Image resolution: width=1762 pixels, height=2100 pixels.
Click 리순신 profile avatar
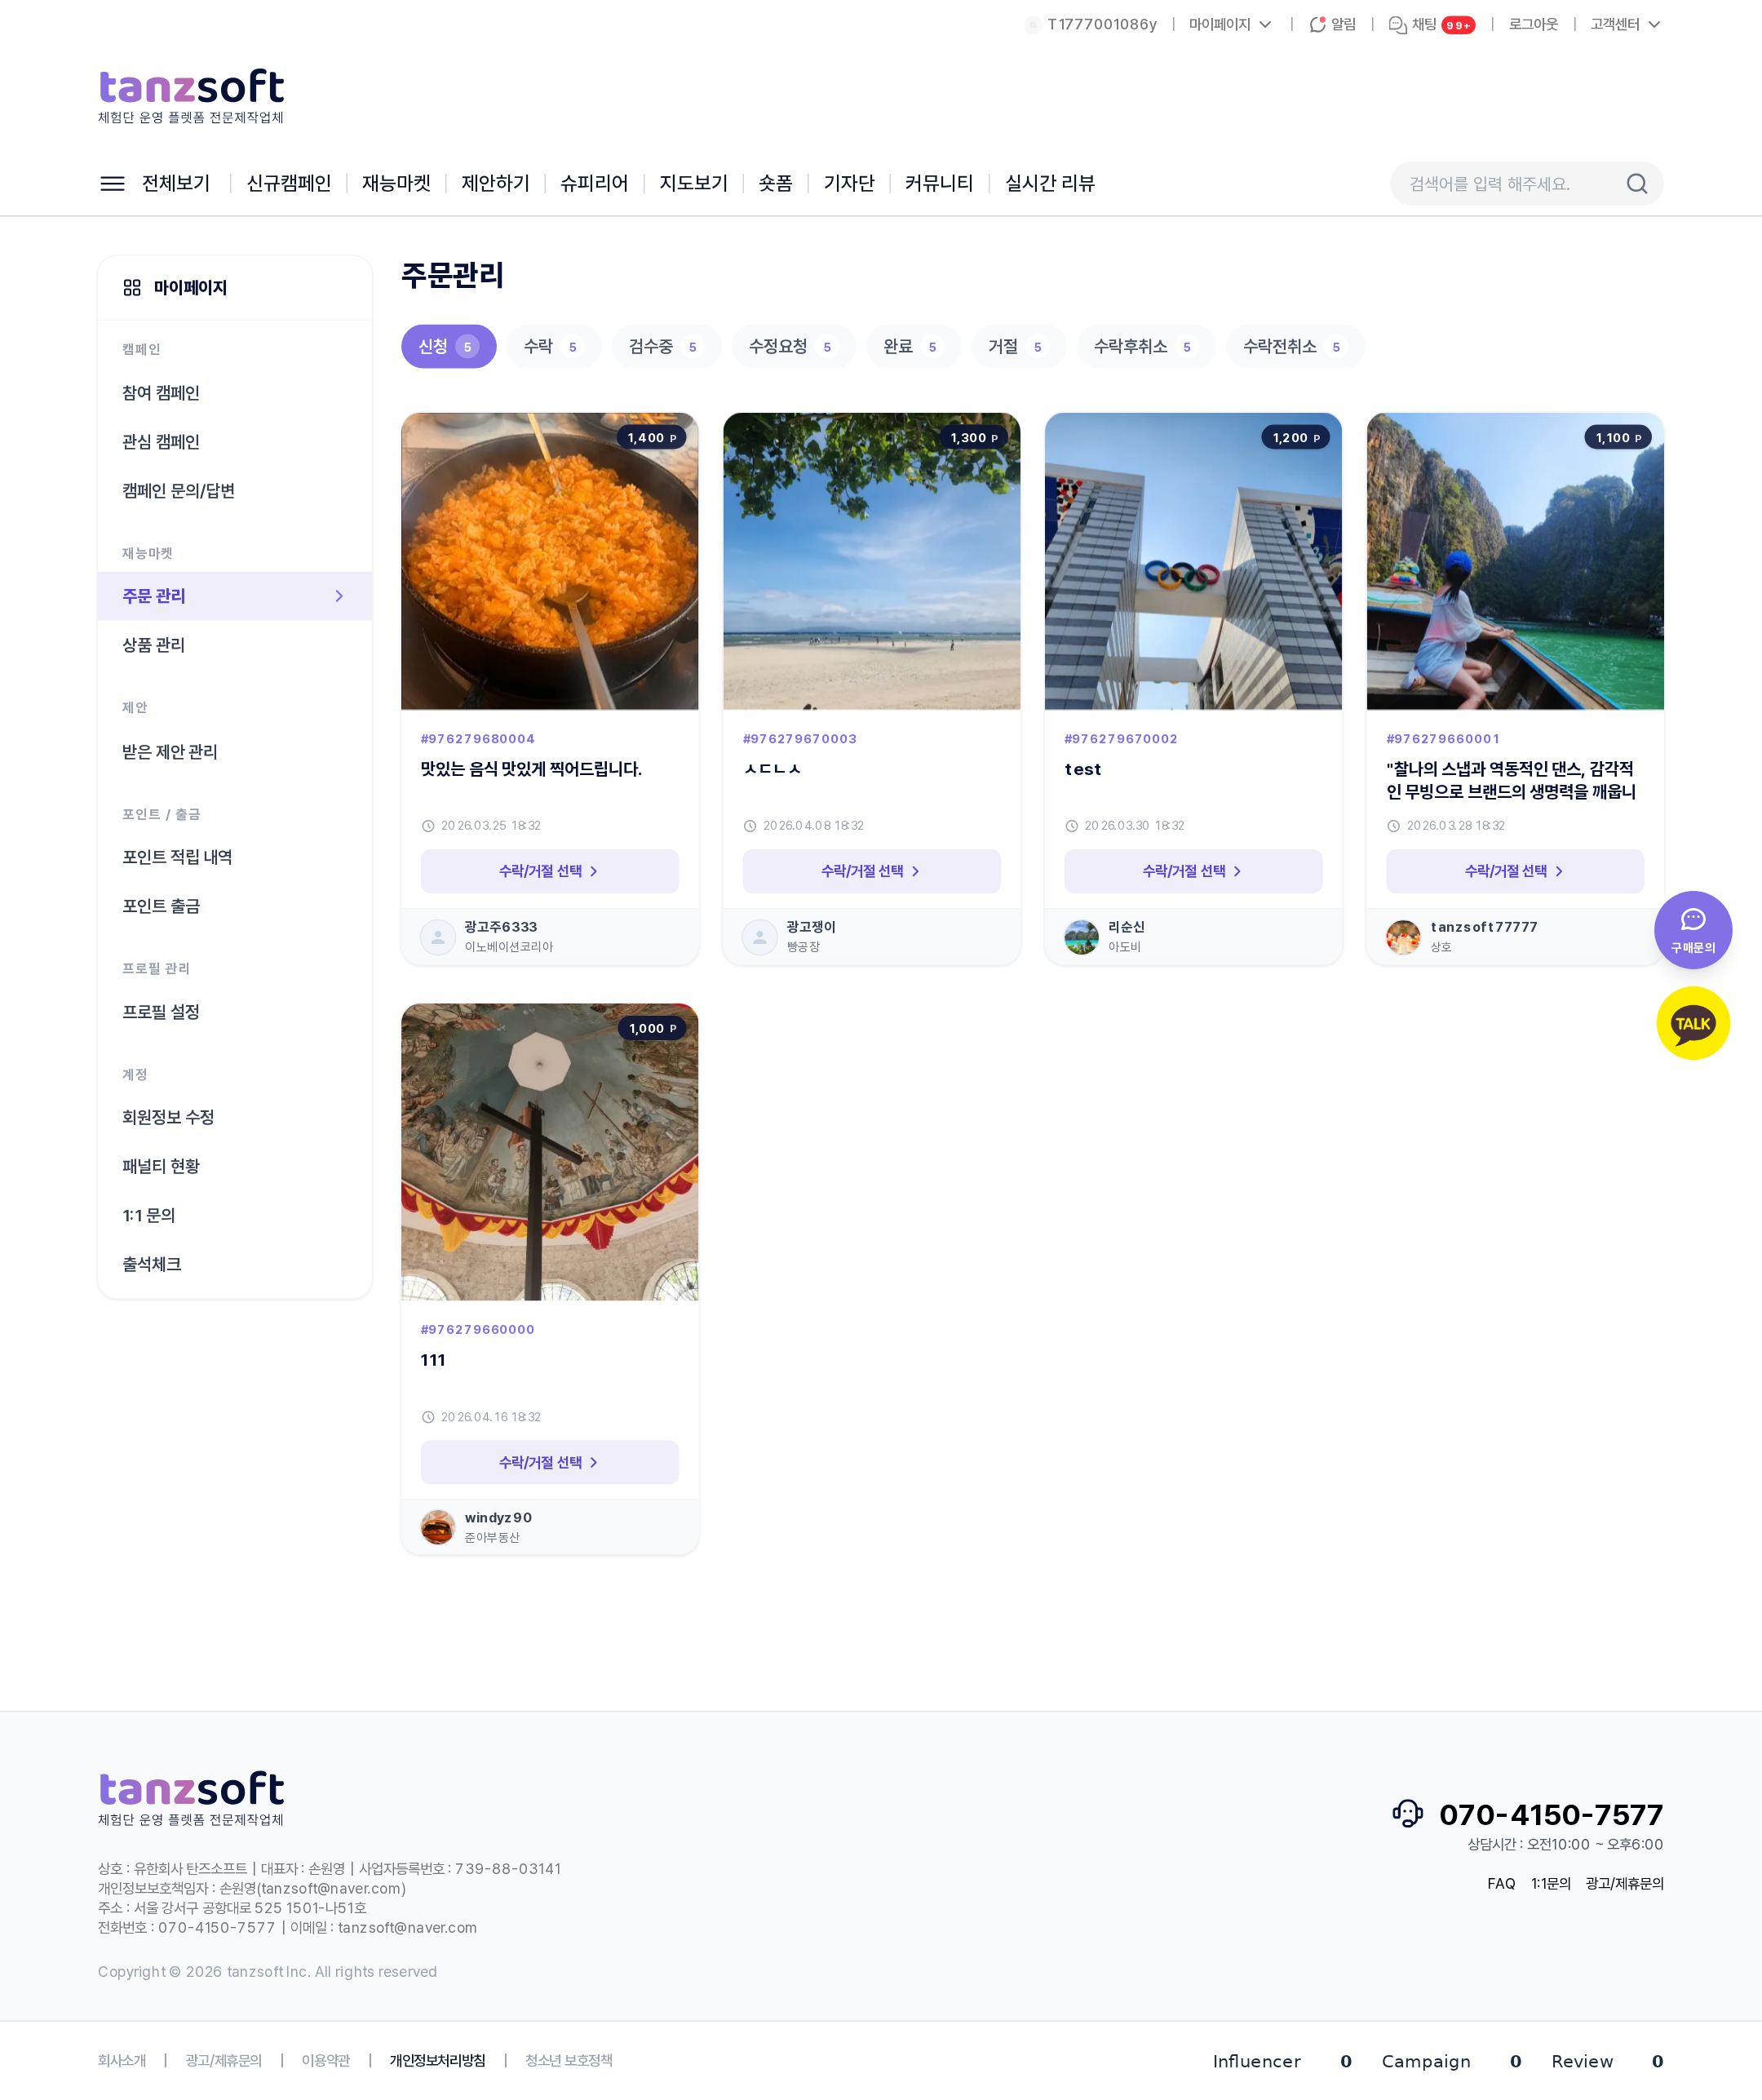pos(1081,937)
